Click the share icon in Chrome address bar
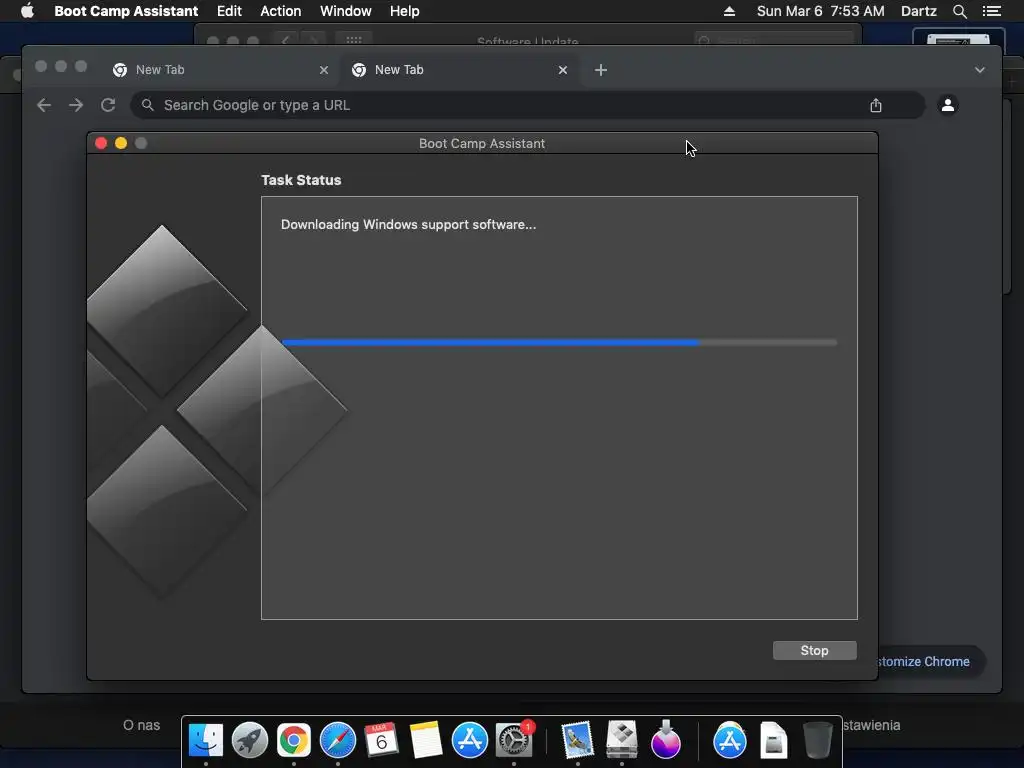The image size is (1024, 768). 876,105
